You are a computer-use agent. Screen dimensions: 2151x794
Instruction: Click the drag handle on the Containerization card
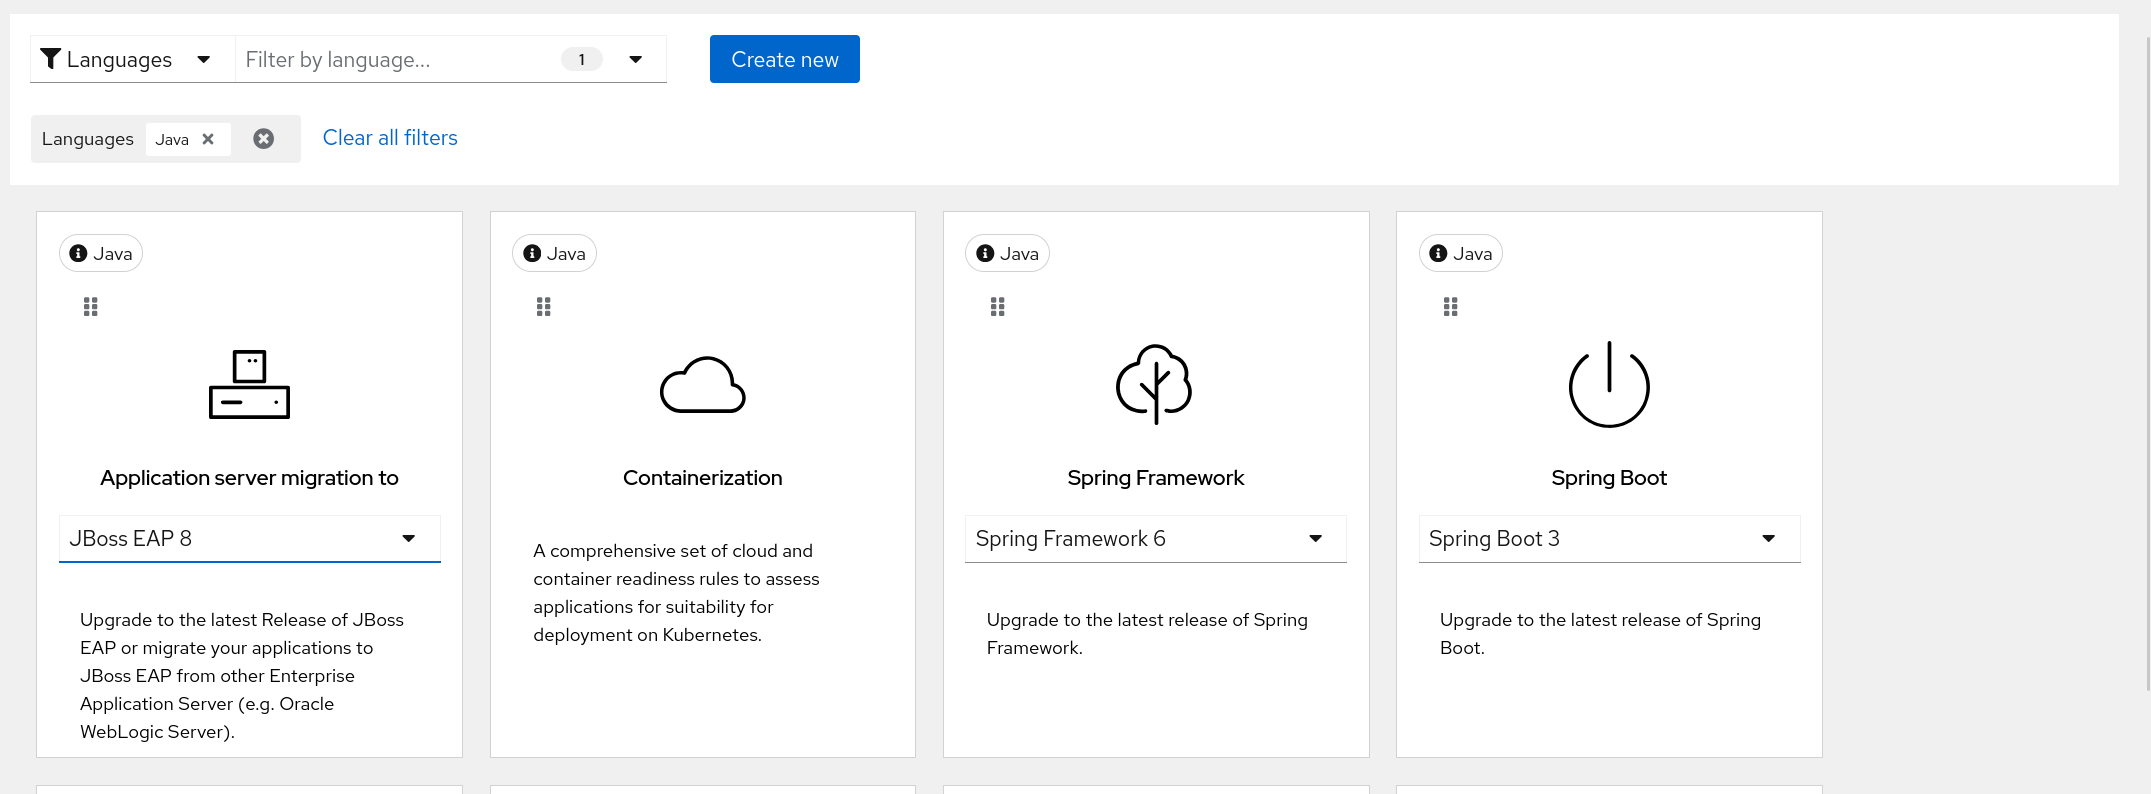(544, 307)
